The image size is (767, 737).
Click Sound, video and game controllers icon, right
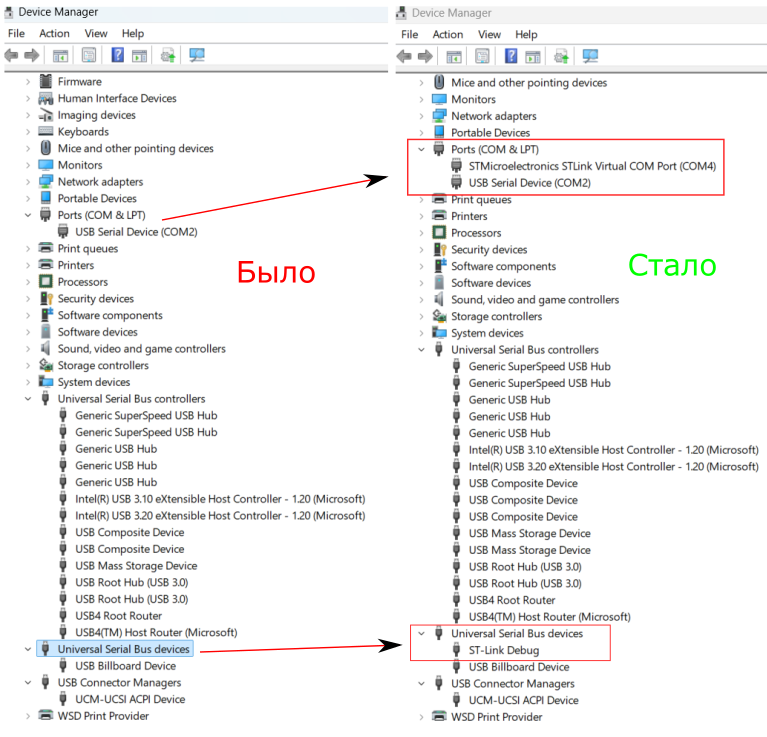(439, 299)
